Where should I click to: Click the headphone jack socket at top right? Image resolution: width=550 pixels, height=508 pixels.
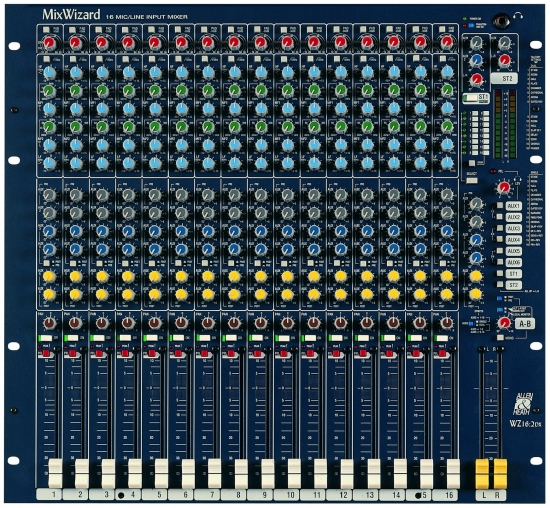[x=501, y=21]
